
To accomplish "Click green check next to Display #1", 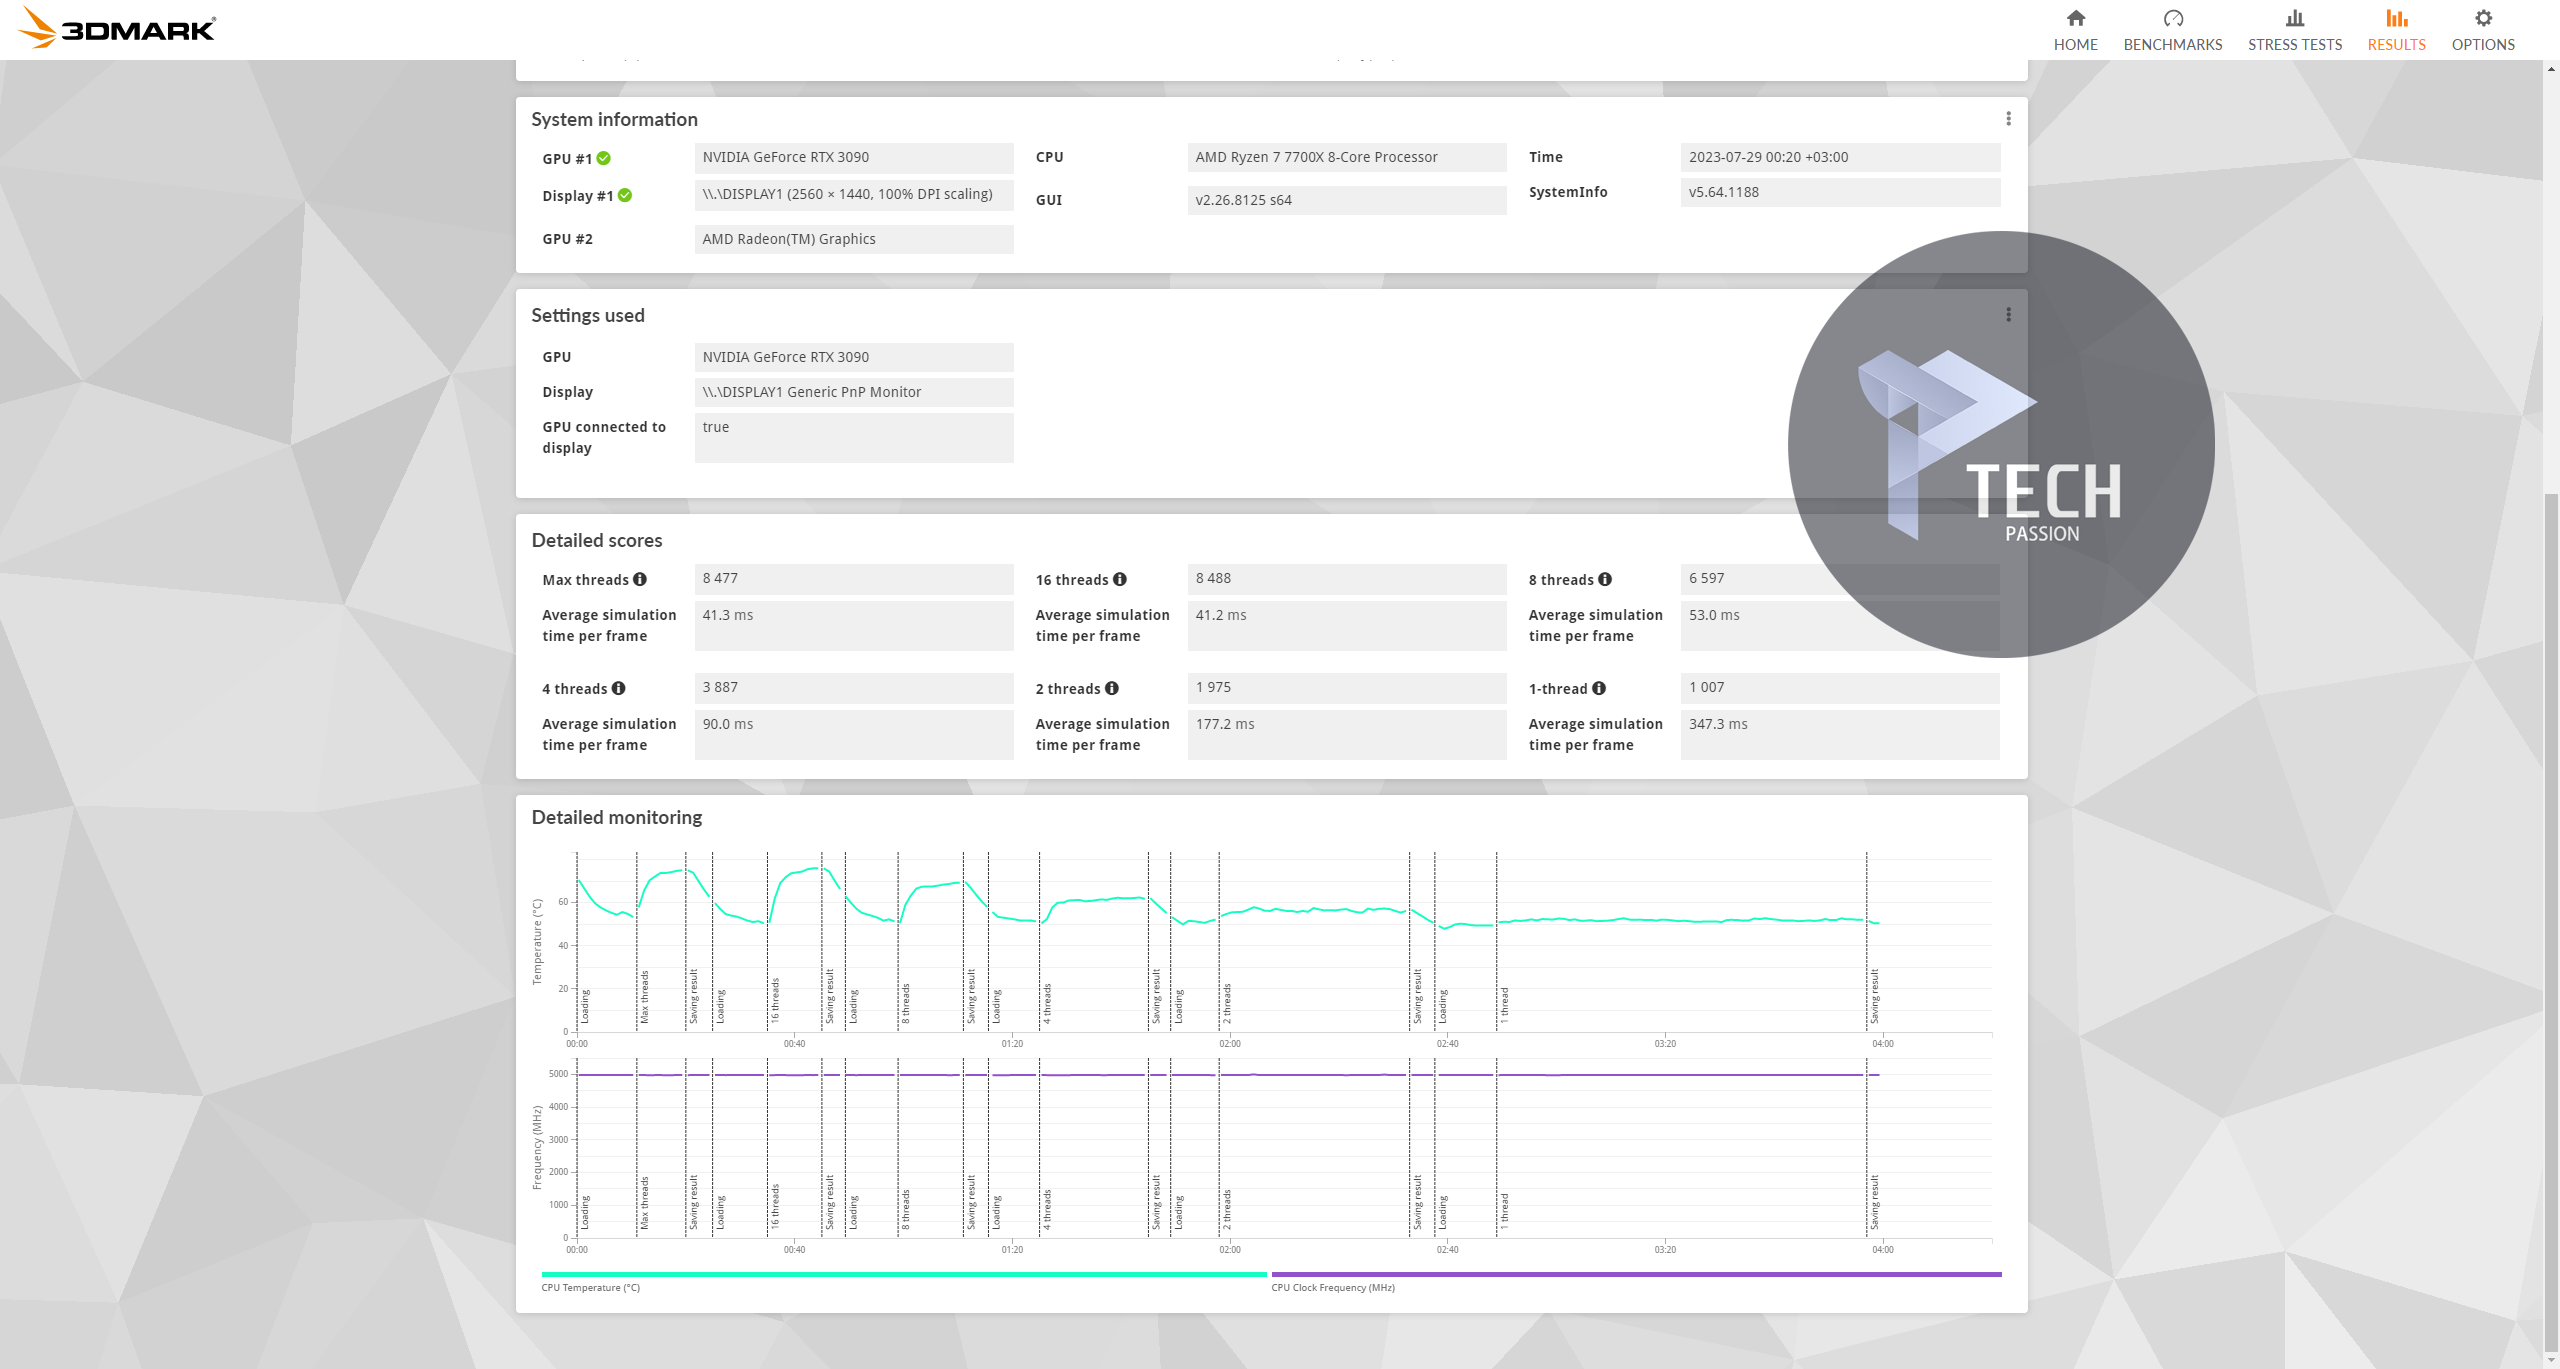I will pos(625,195).
